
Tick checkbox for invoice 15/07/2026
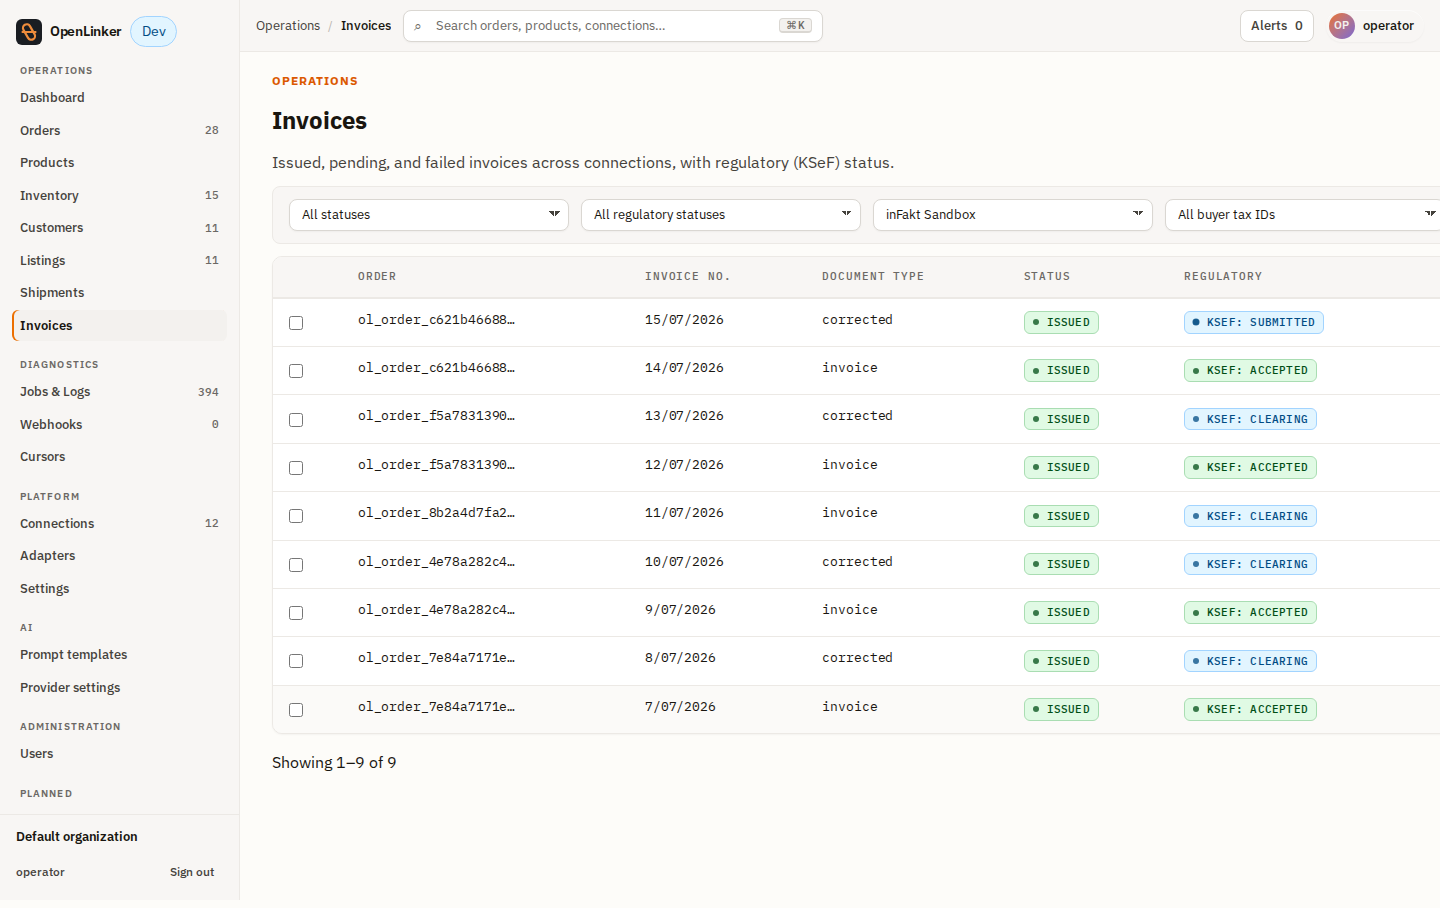pos(296,323)
